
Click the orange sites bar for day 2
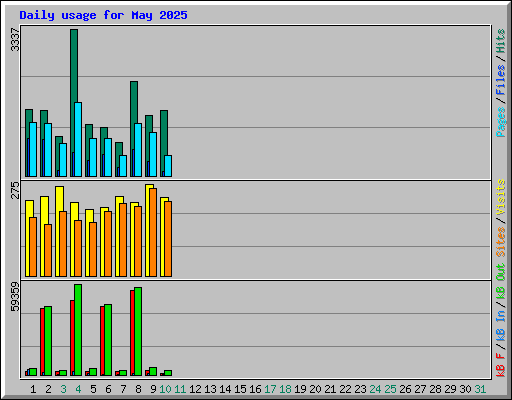coord(48,250)
